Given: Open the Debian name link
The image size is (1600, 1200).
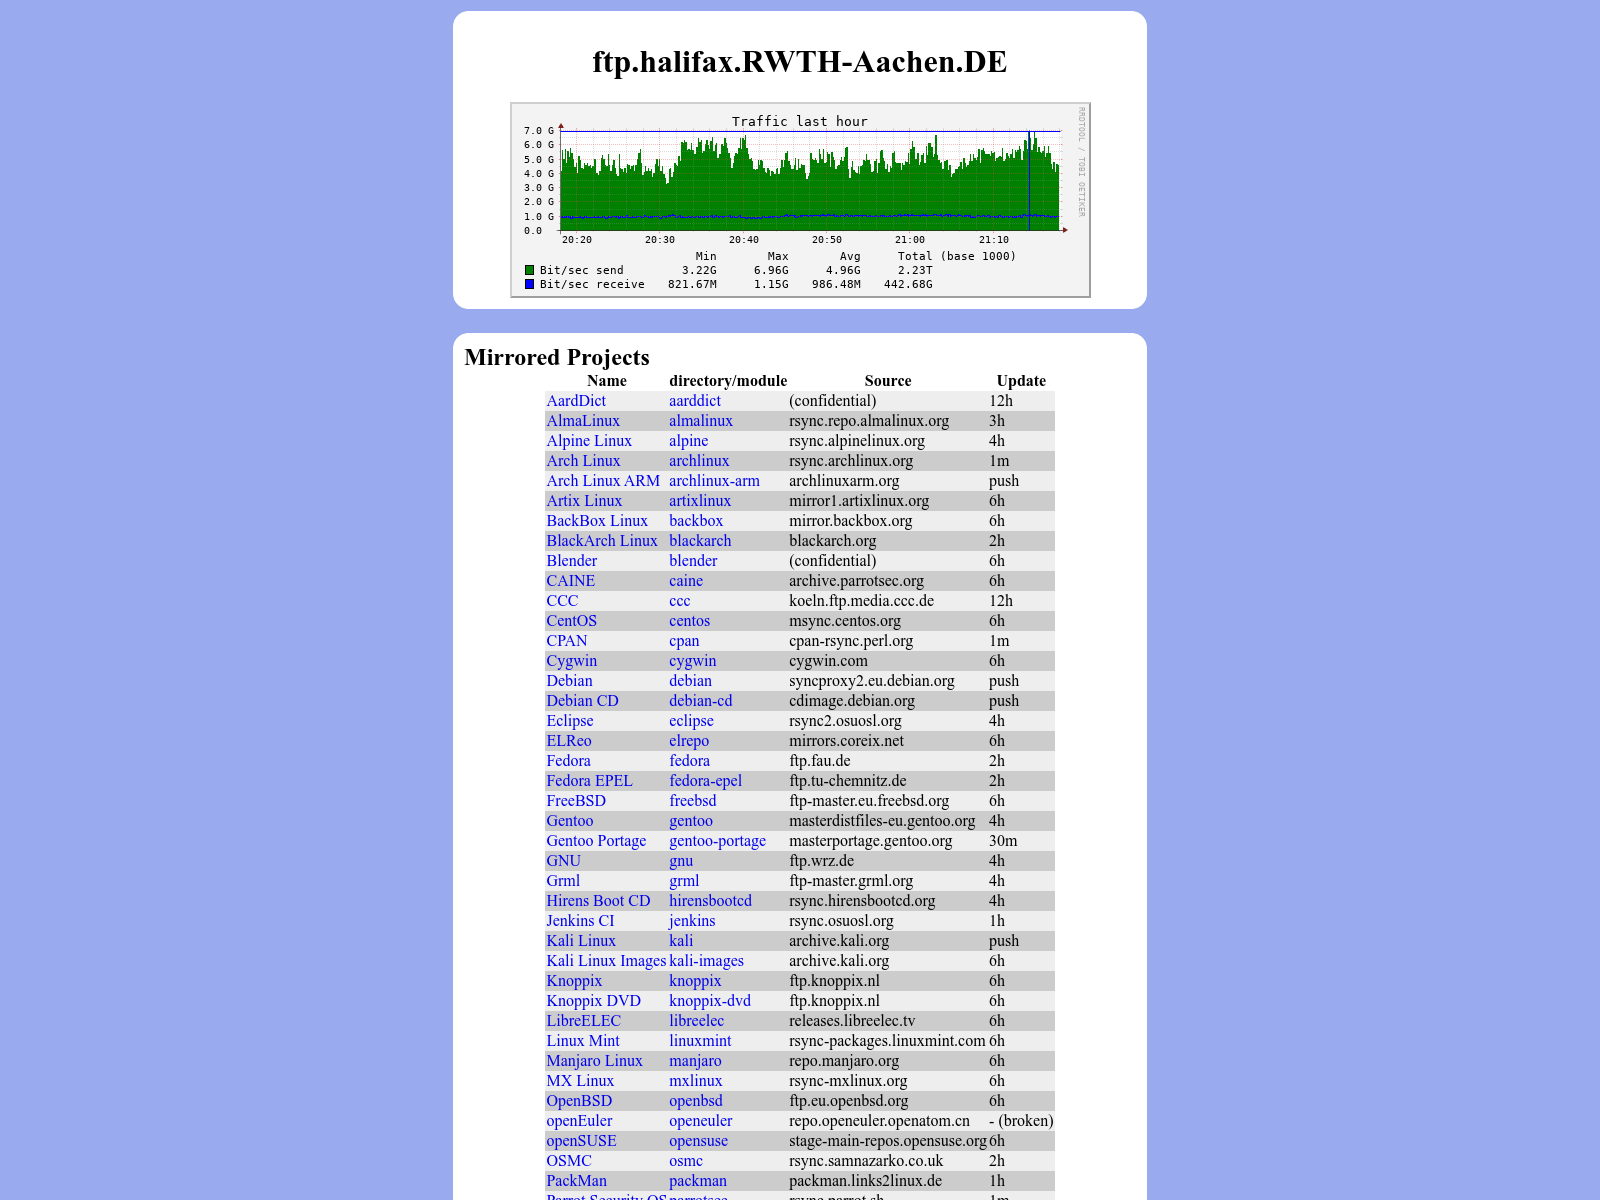Looking at the screenshot, I should click(569, 681).
